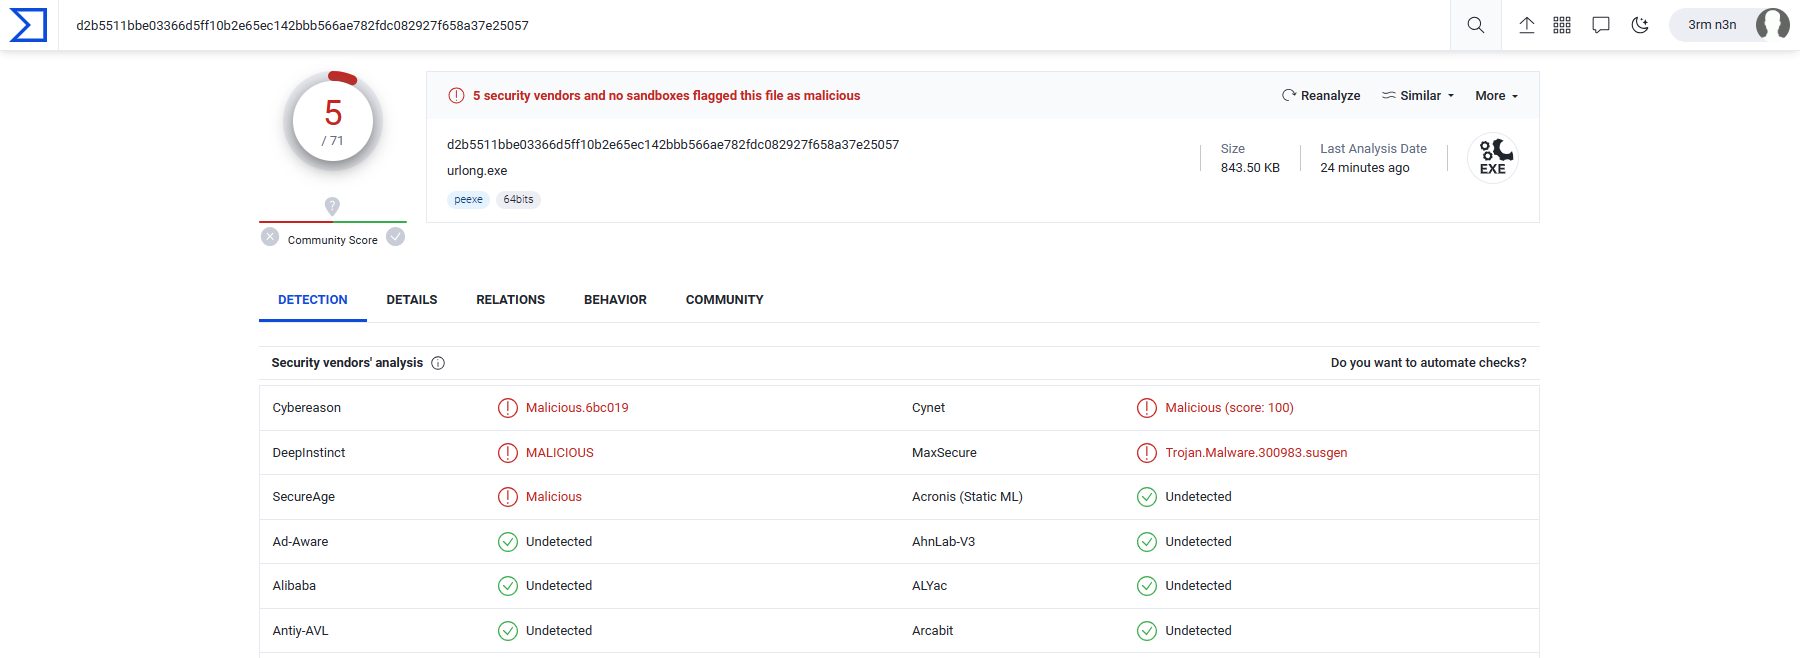Click AhnLab-V3 undetected check icon
Image resolution: width=1800 pixels, height=658 pixels.
point(1147,542)
